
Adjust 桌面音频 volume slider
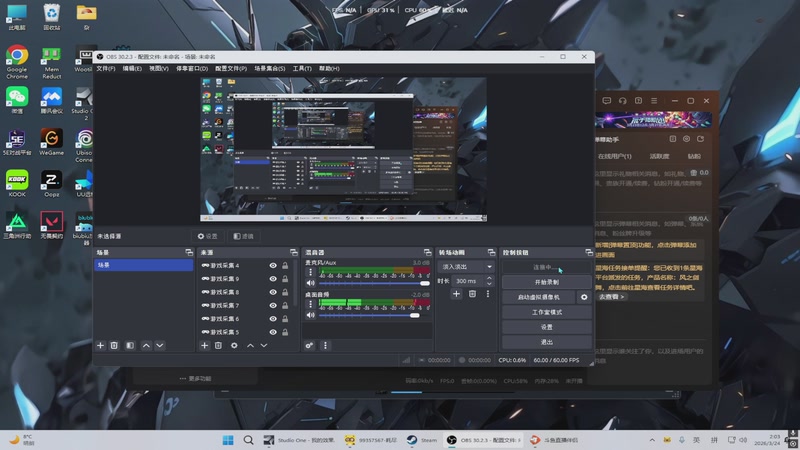374,315
